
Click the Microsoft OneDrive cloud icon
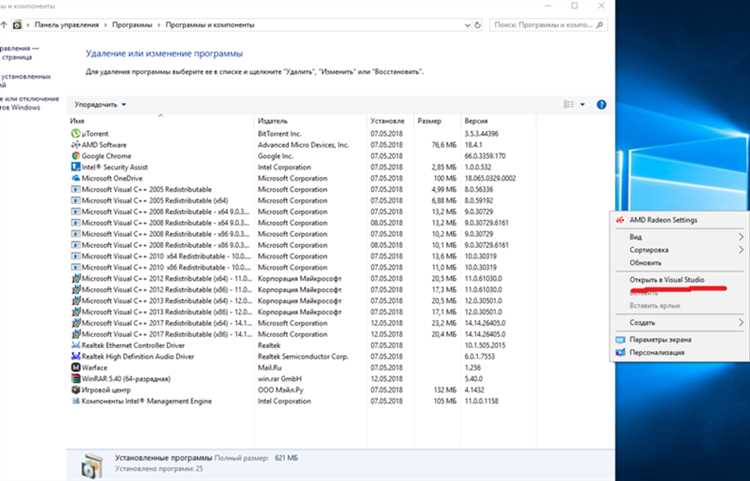coord(76,178)
